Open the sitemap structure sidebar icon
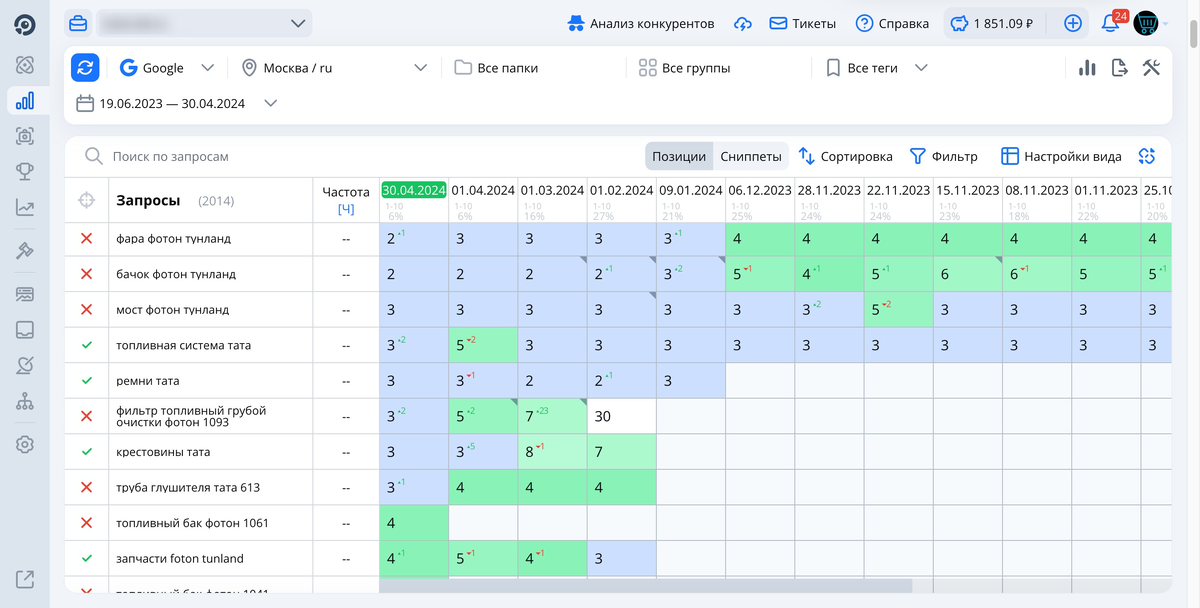The width and height of the screenshot is (1200, 608). pos(25,402)
